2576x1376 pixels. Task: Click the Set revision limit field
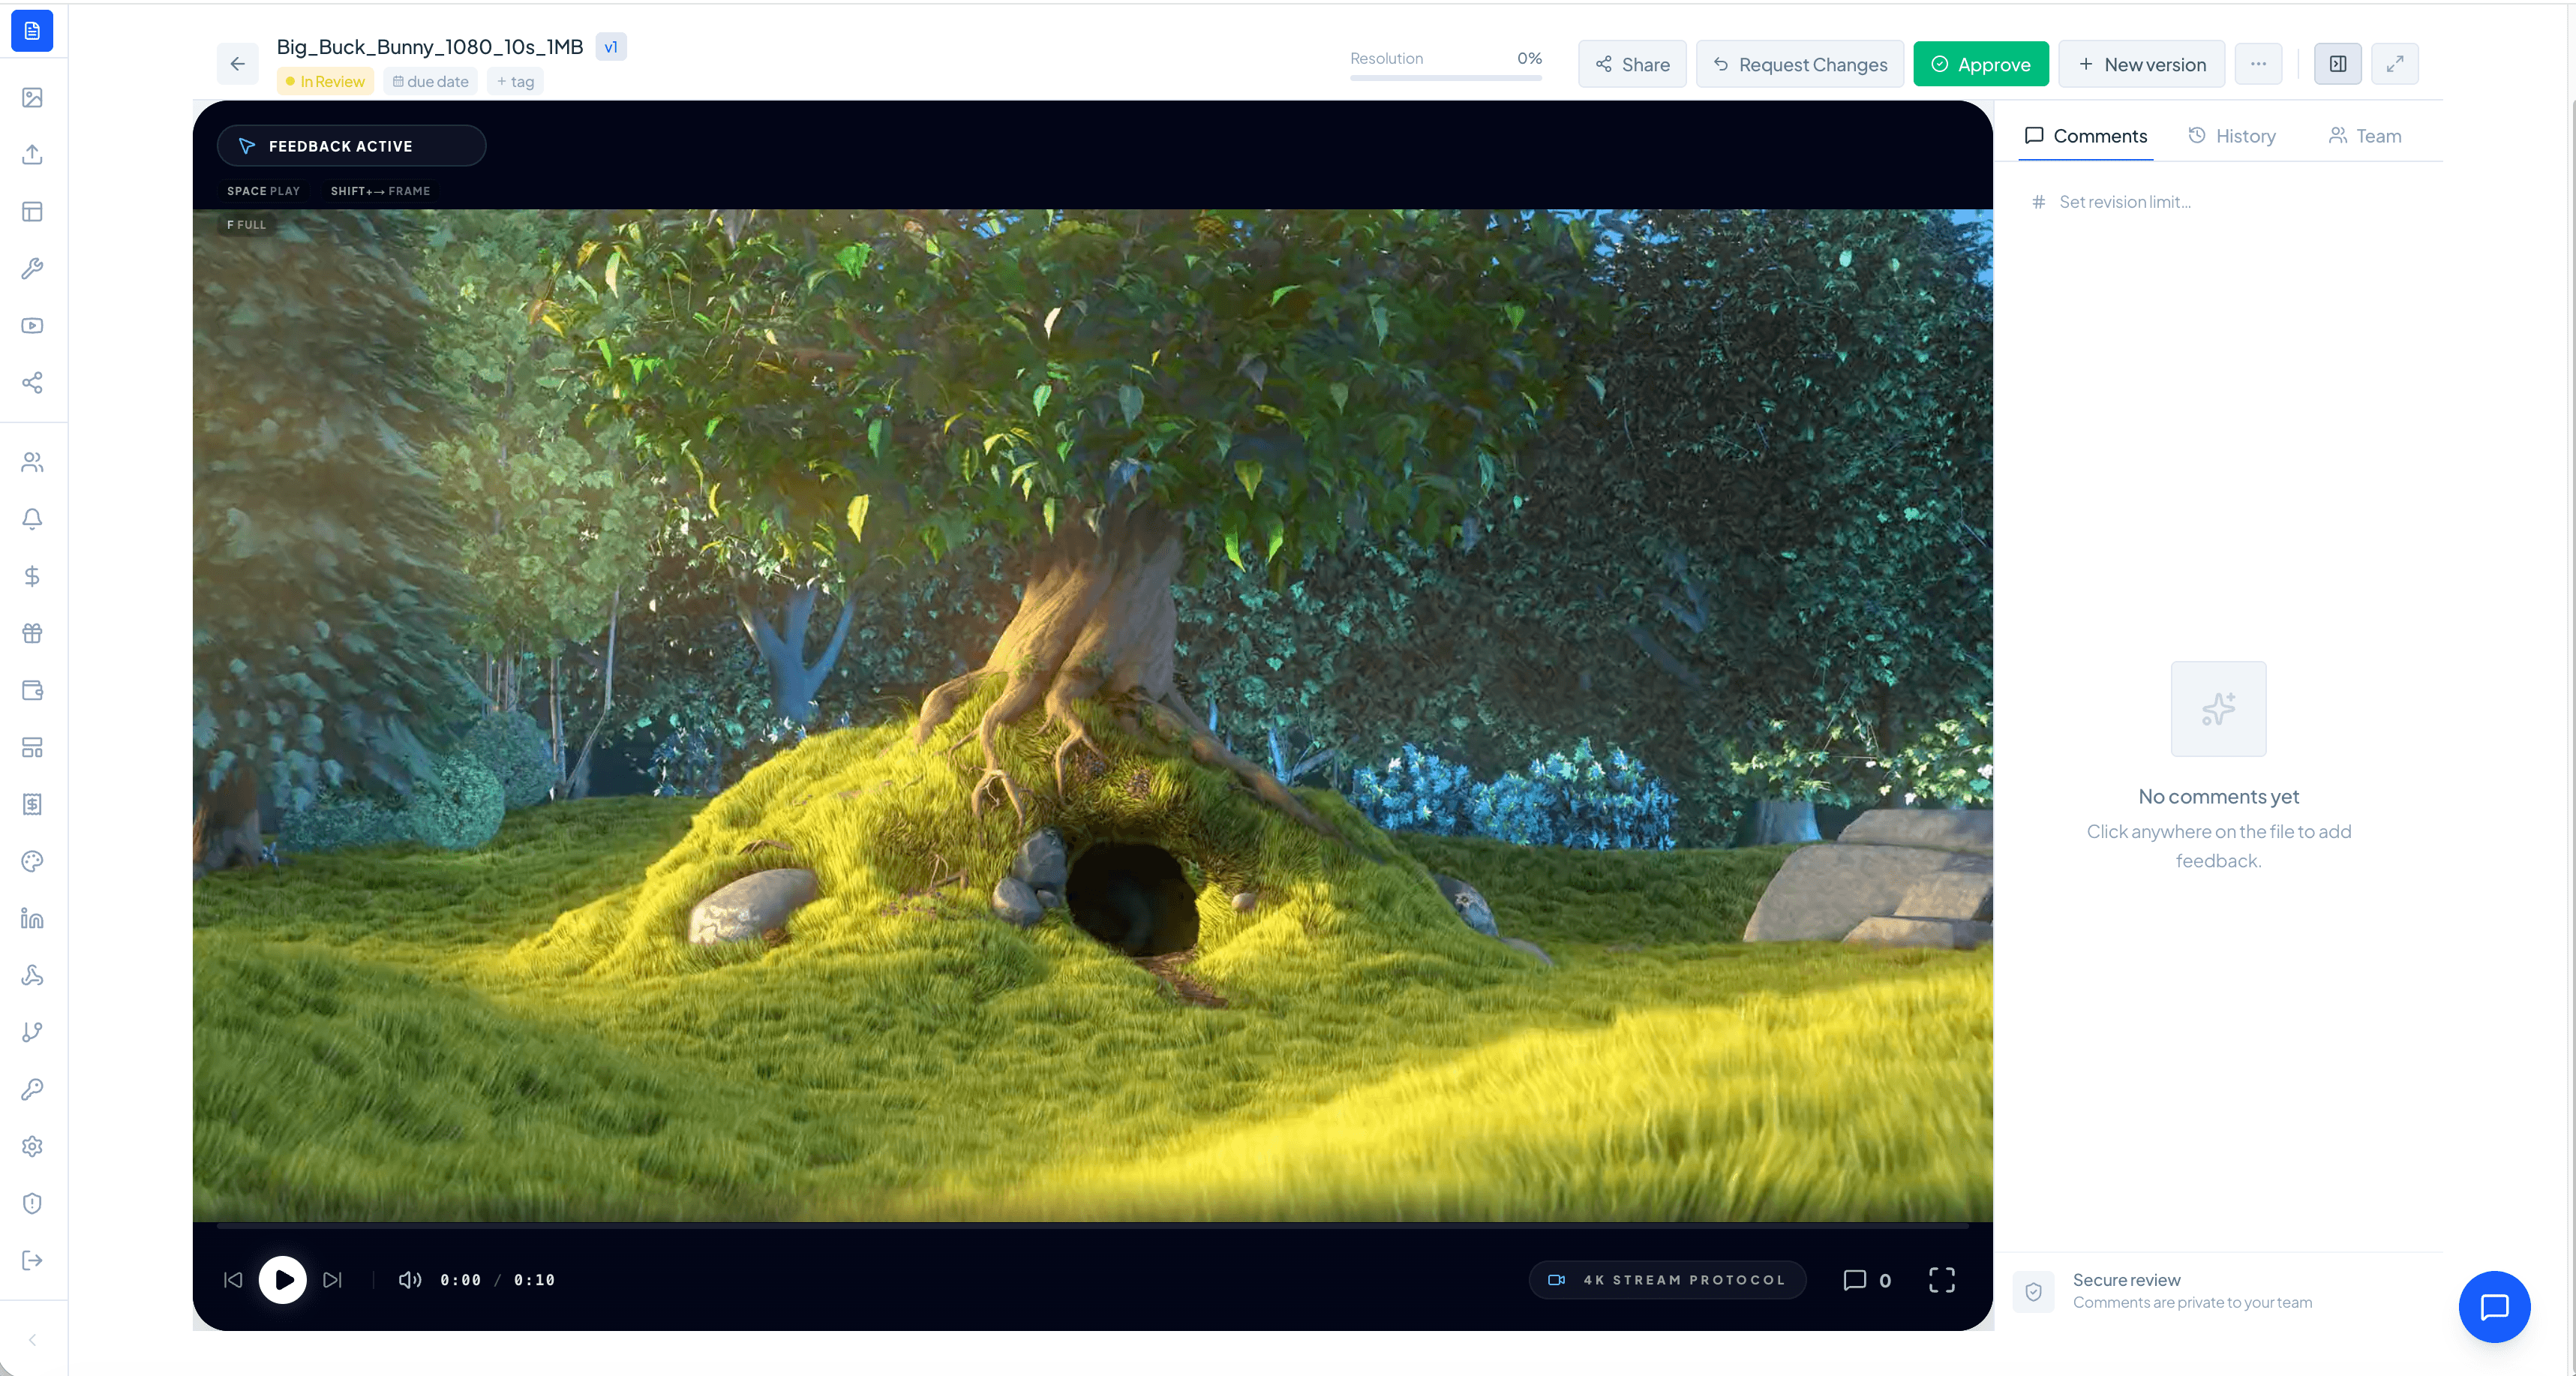pos(2220,202)
